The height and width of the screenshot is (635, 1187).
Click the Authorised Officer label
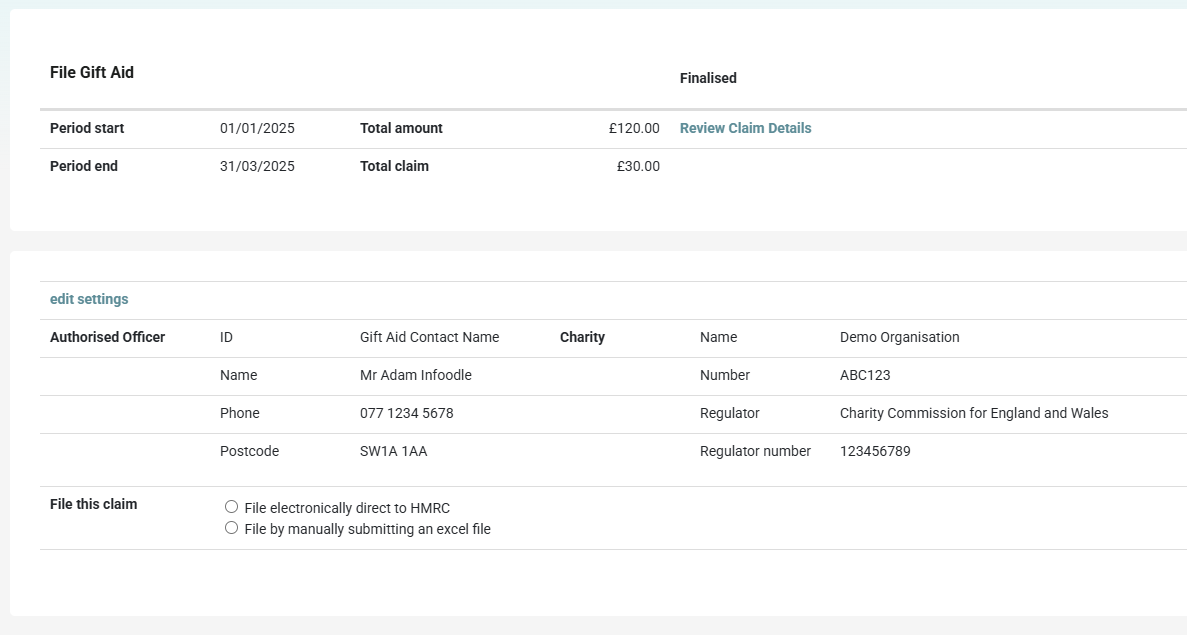(x=107, y=338)
